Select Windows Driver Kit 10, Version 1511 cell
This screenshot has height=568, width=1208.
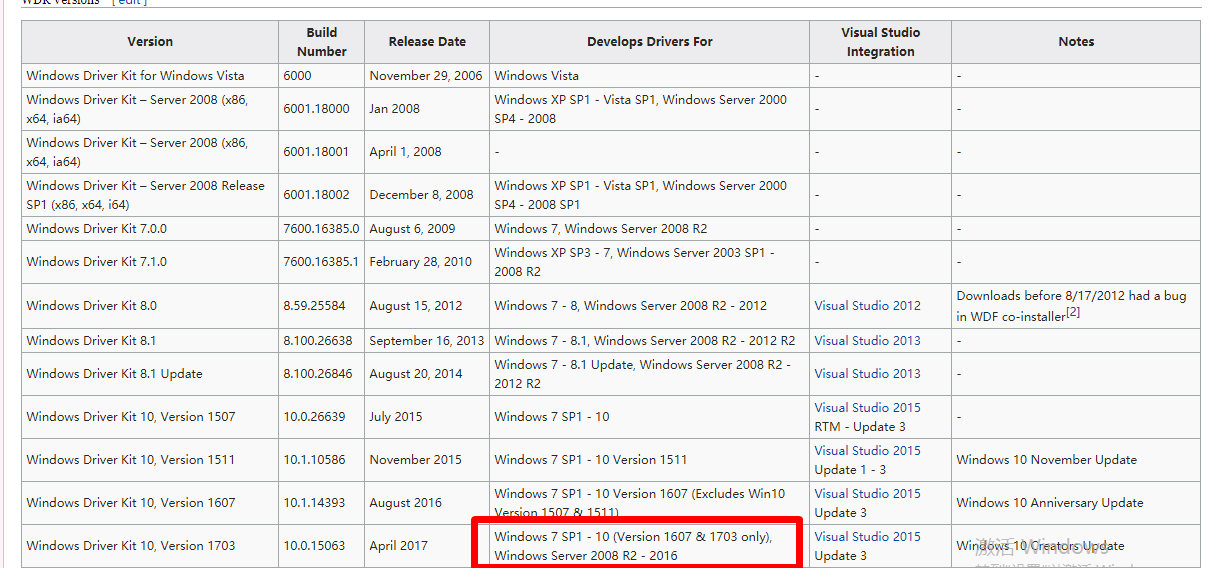[150, 460]
